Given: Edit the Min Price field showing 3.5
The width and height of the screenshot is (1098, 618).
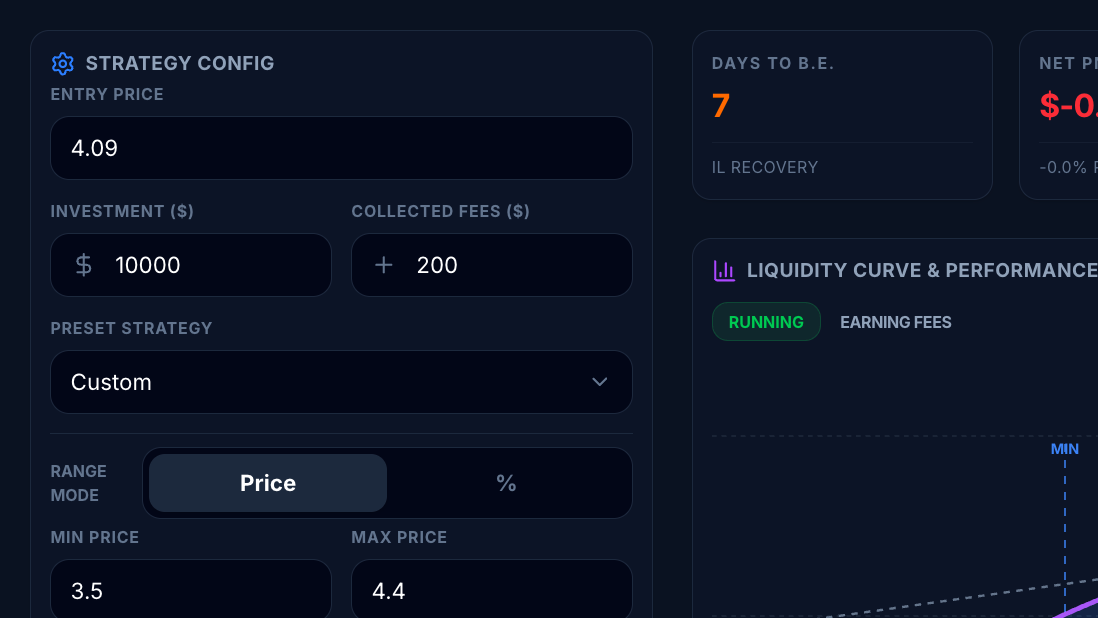Looking at the screenshot, I should click(190, 590).
